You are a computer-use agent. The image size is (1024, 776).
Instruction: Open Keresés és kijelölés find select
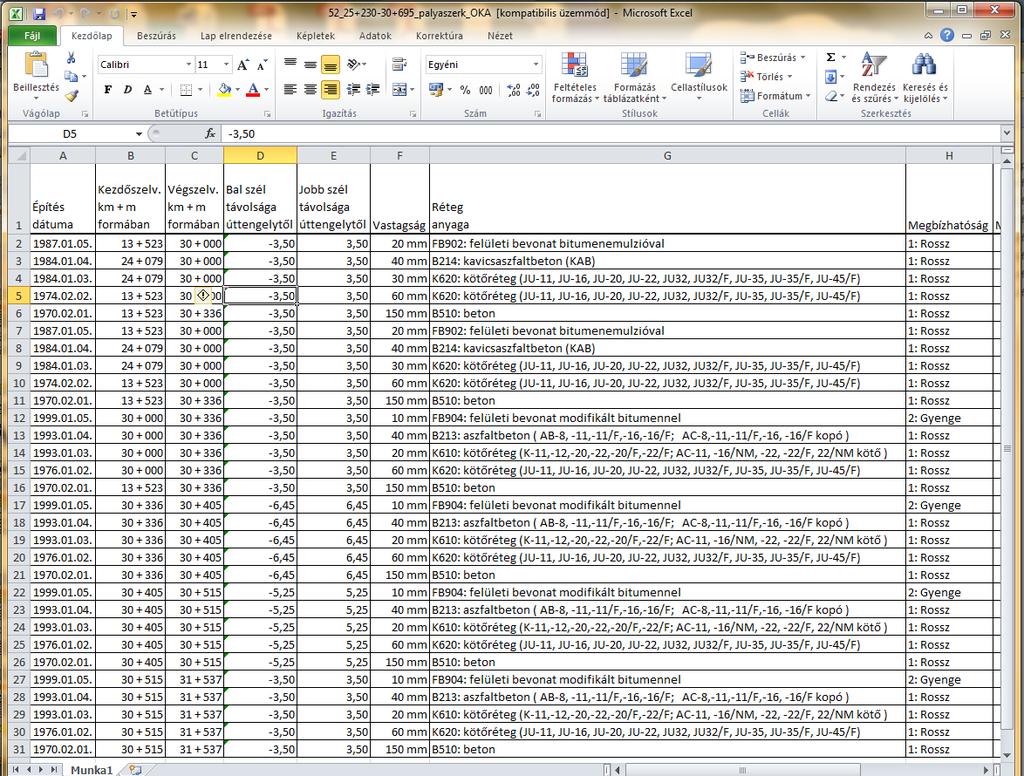[x=925, y=78]
